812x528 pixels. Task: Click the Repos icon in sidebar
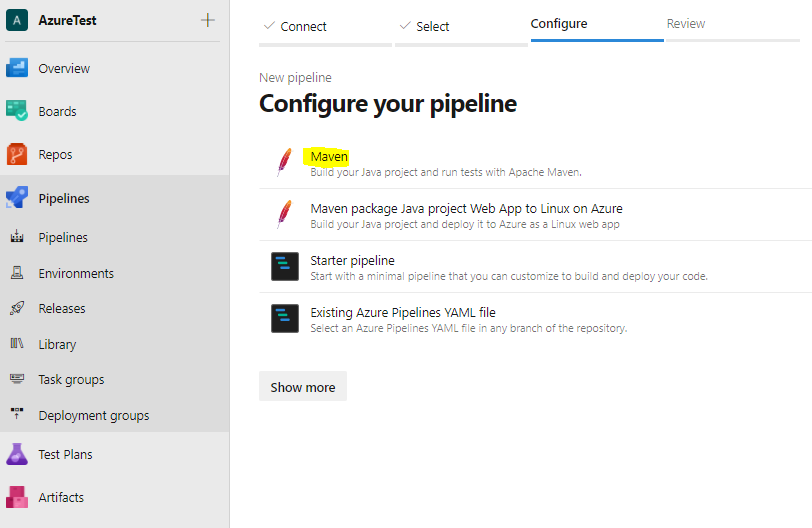(17, 154)
